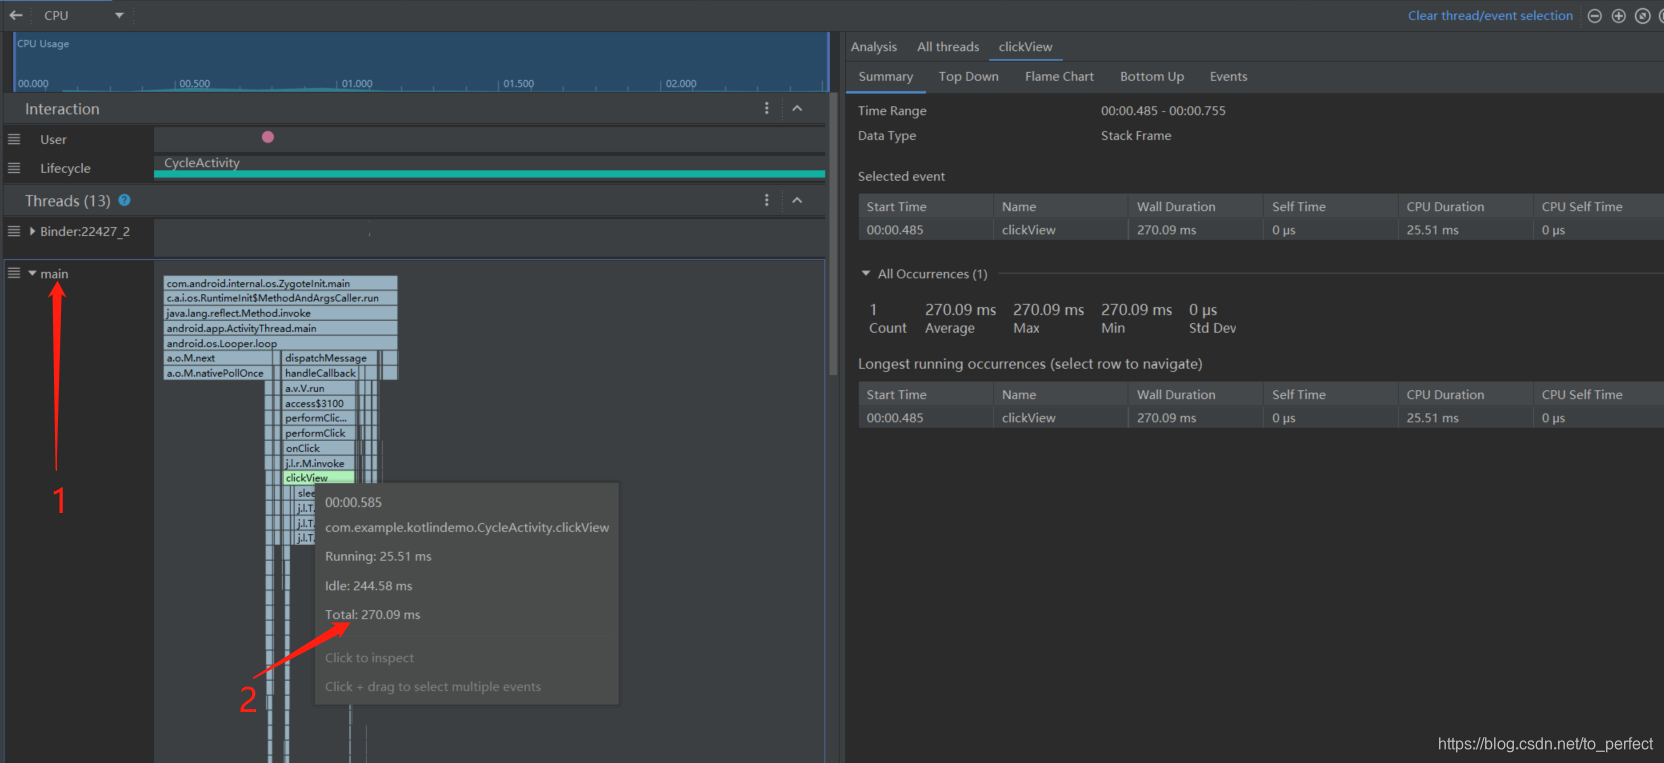
Task: Zoom out the timeline with minus icon
Action: (1595, 15)
